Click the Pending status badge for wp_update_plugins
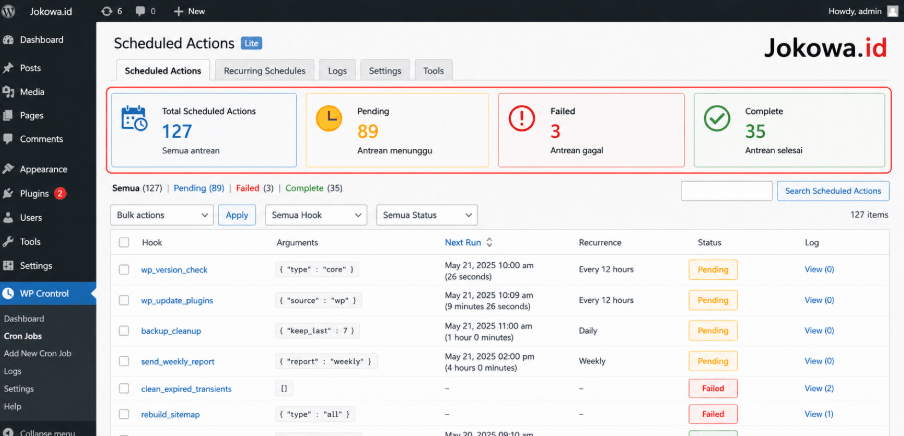This screenshot has width=904, height=436. click(713, 300)
